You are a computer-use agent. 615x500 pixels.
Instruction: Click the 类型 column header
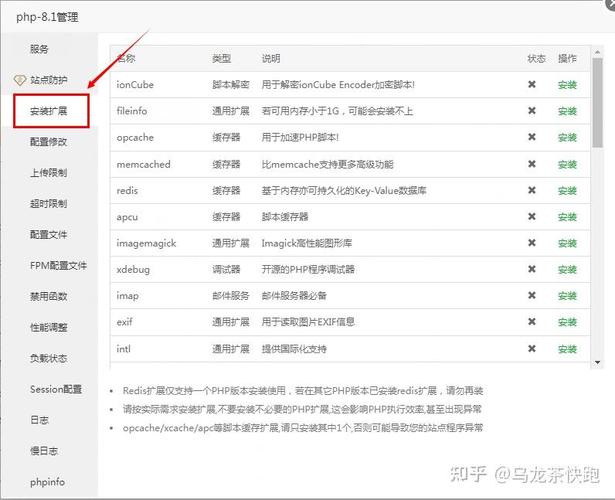click(x=222, y=58)
